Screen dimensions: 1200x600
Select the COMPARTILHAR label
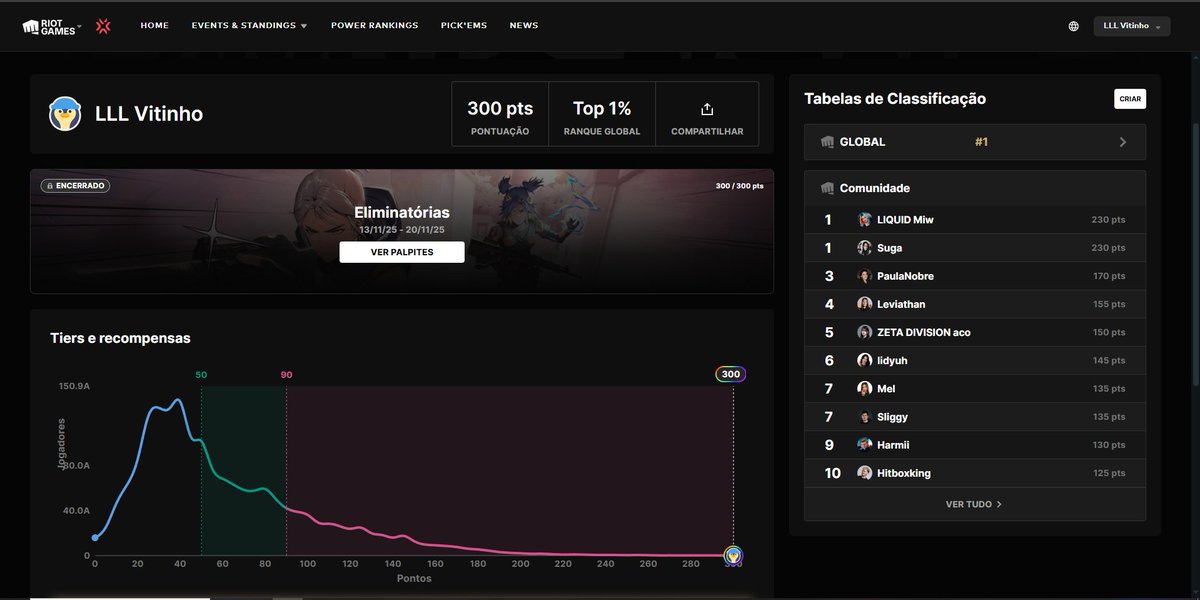click(707, 131)
